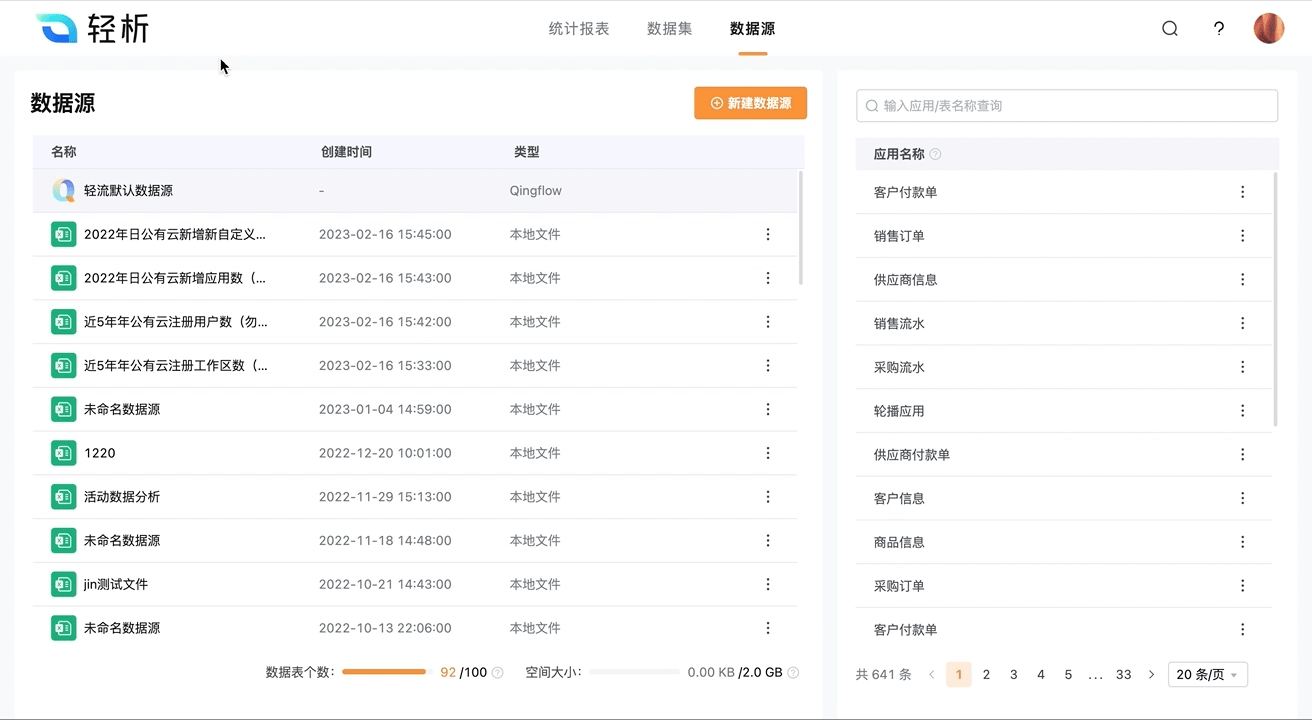Click Excel icon of 1220
This screenshot has height=720, width=1312.
click(64, 453)
